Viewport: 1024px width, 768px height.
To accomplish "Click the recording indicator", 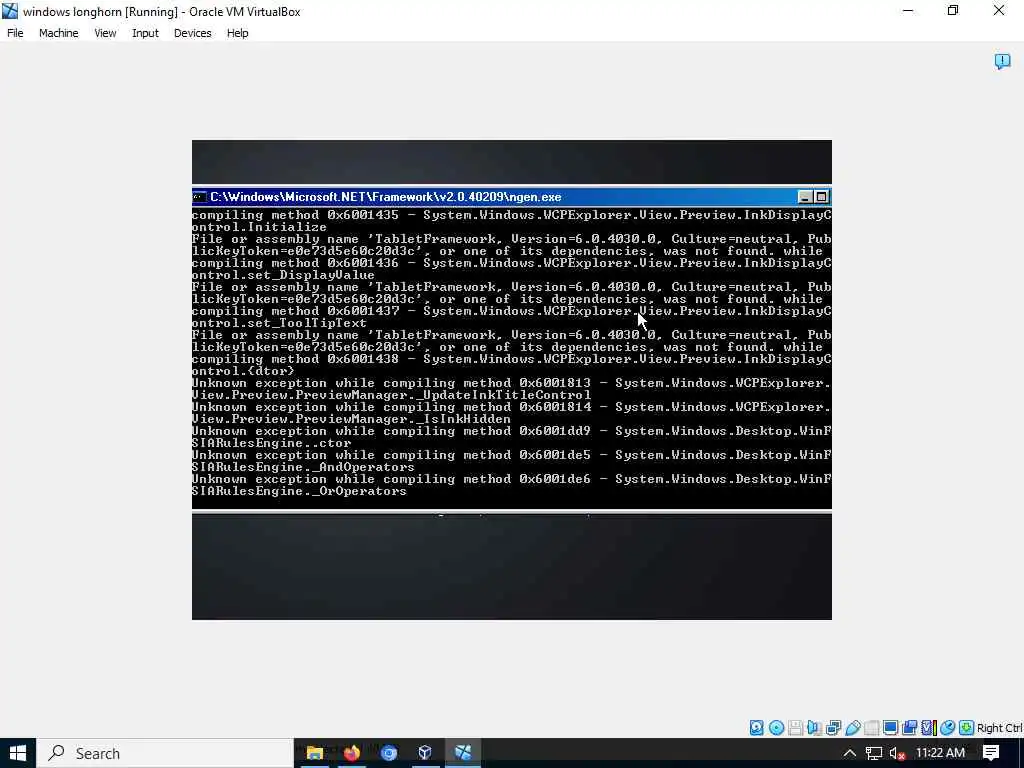I will tap(909, 728).
